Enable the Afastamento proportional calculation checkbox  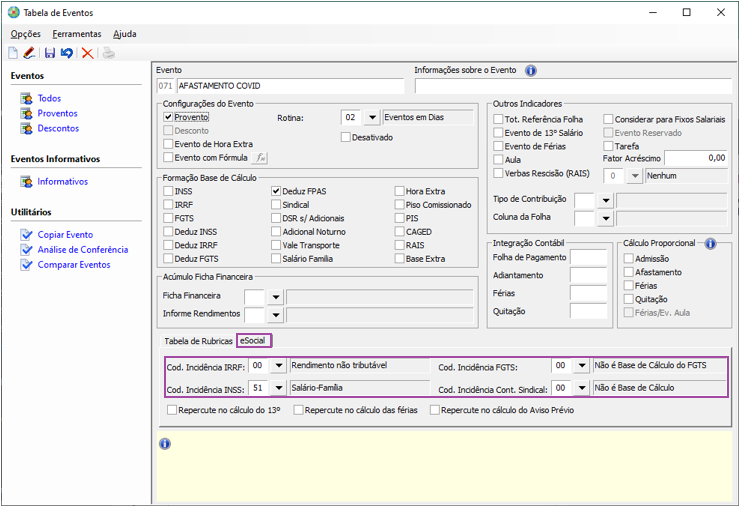click(x=629, y=272)
